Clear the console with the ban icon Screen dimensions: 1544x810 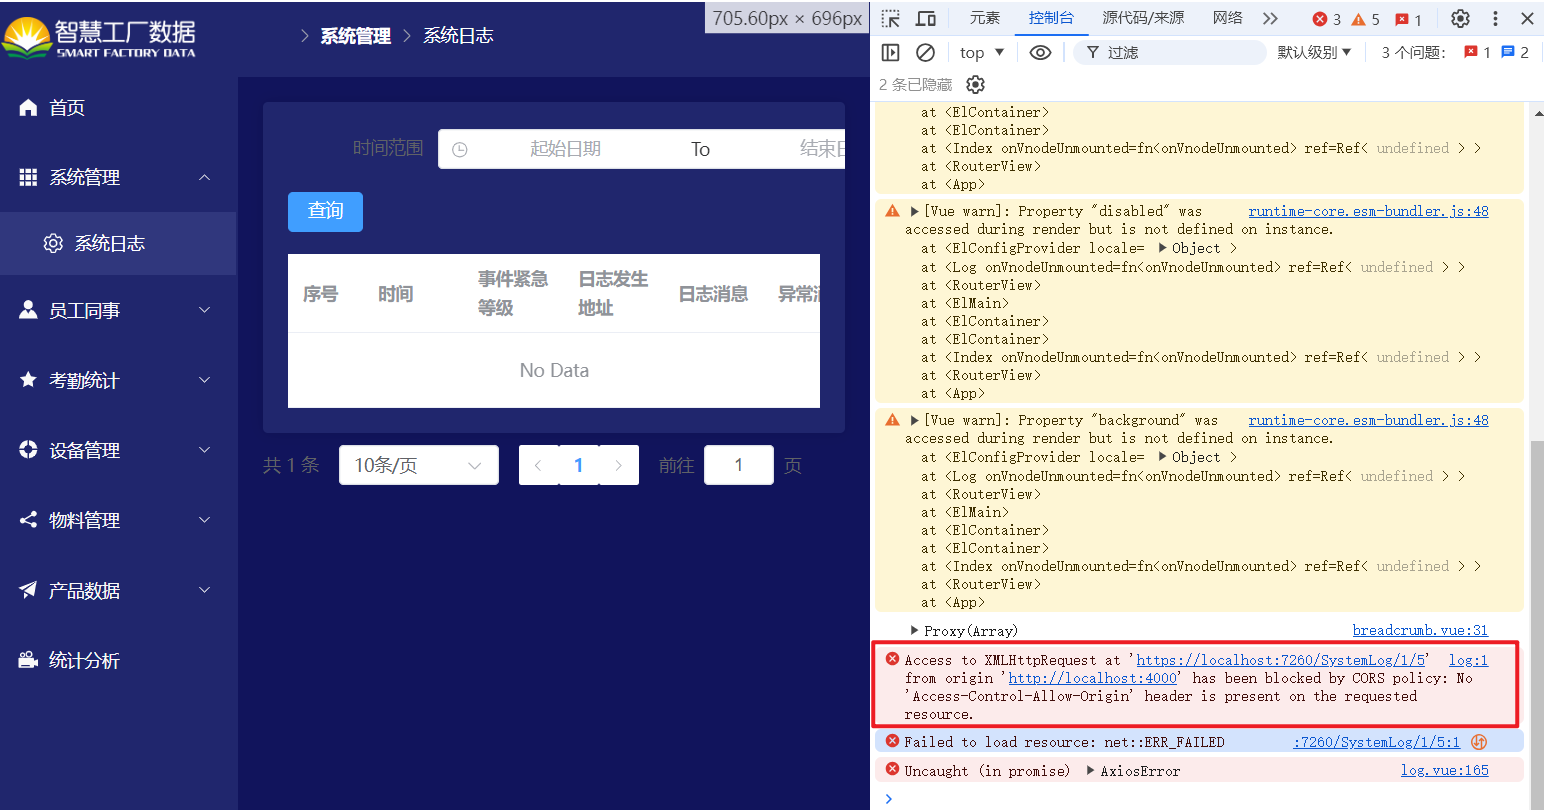(x=926, y=52)
